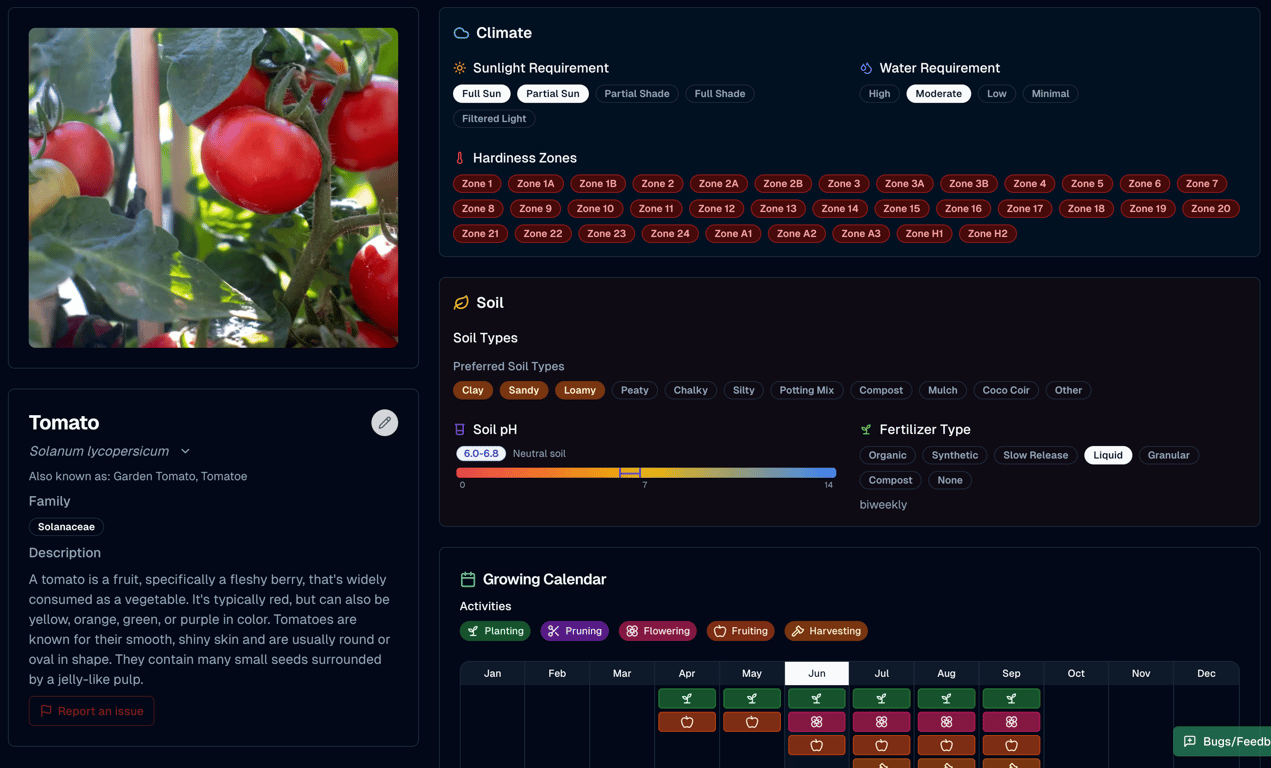Expand the Solanum lycopersicum name chevron
Viewport: 1271px width, 768px height.
(185, 451)
